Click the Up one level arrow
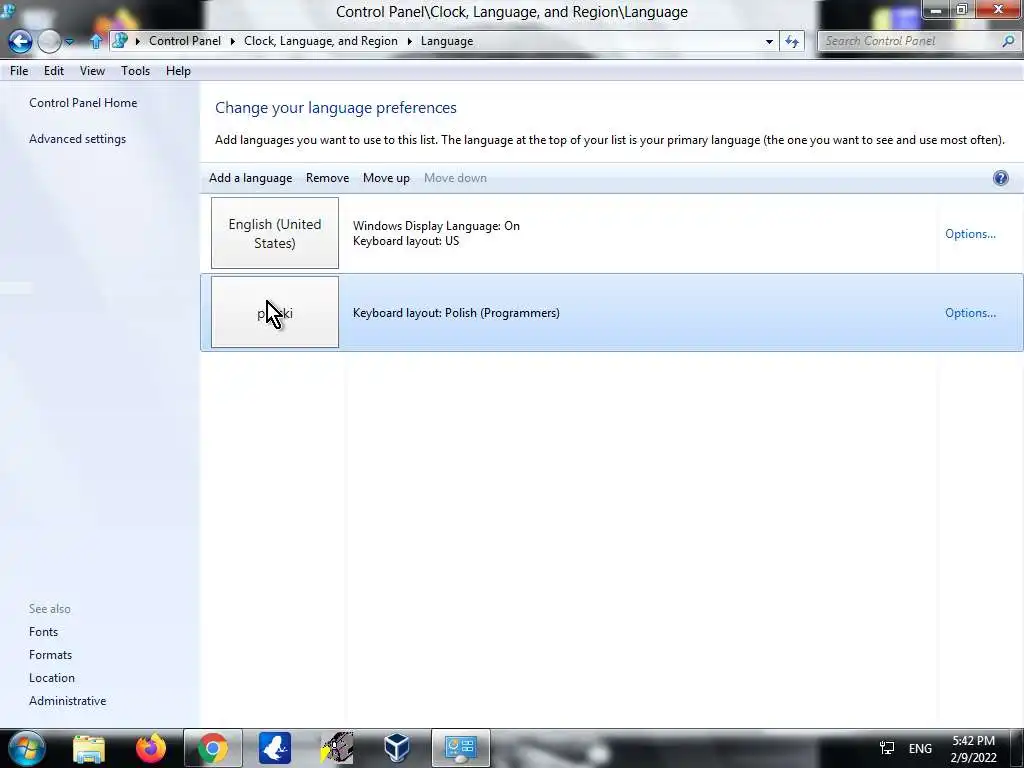Viewport: 1024px width, 768px height. [x=95, y=42]
